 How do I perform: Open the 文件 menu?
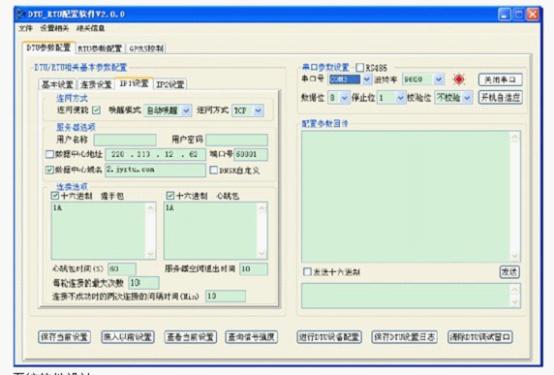coord(25,28)
